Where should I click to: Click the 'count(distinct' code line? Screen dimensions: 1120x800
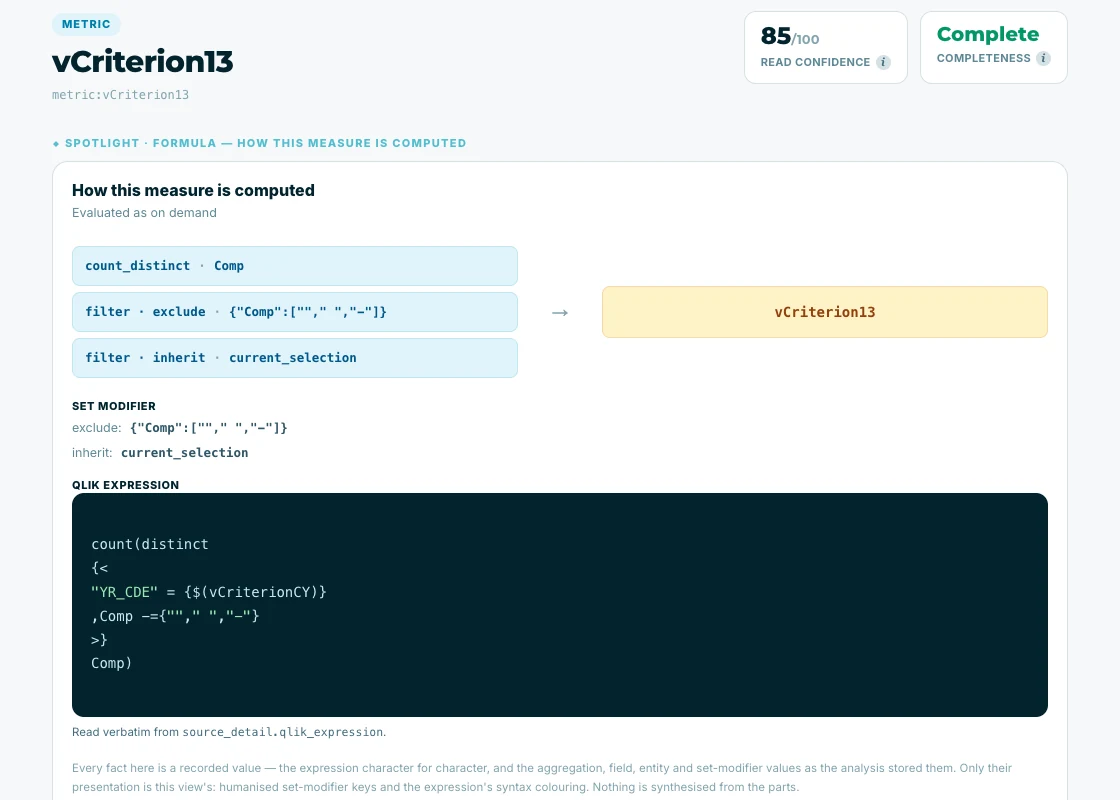(x=150, y=544)
